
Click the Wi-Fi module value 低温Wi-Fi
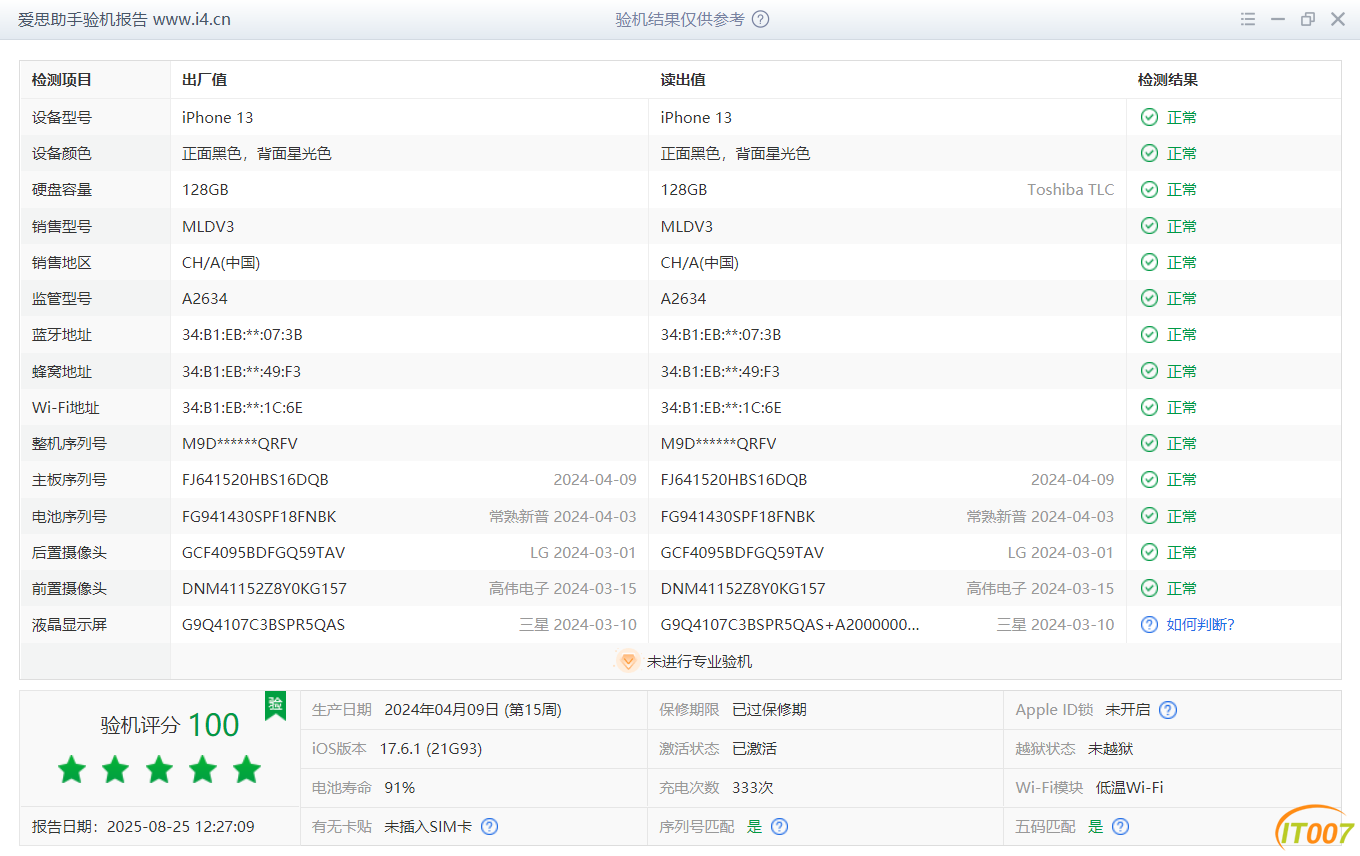pos(1130,788)
